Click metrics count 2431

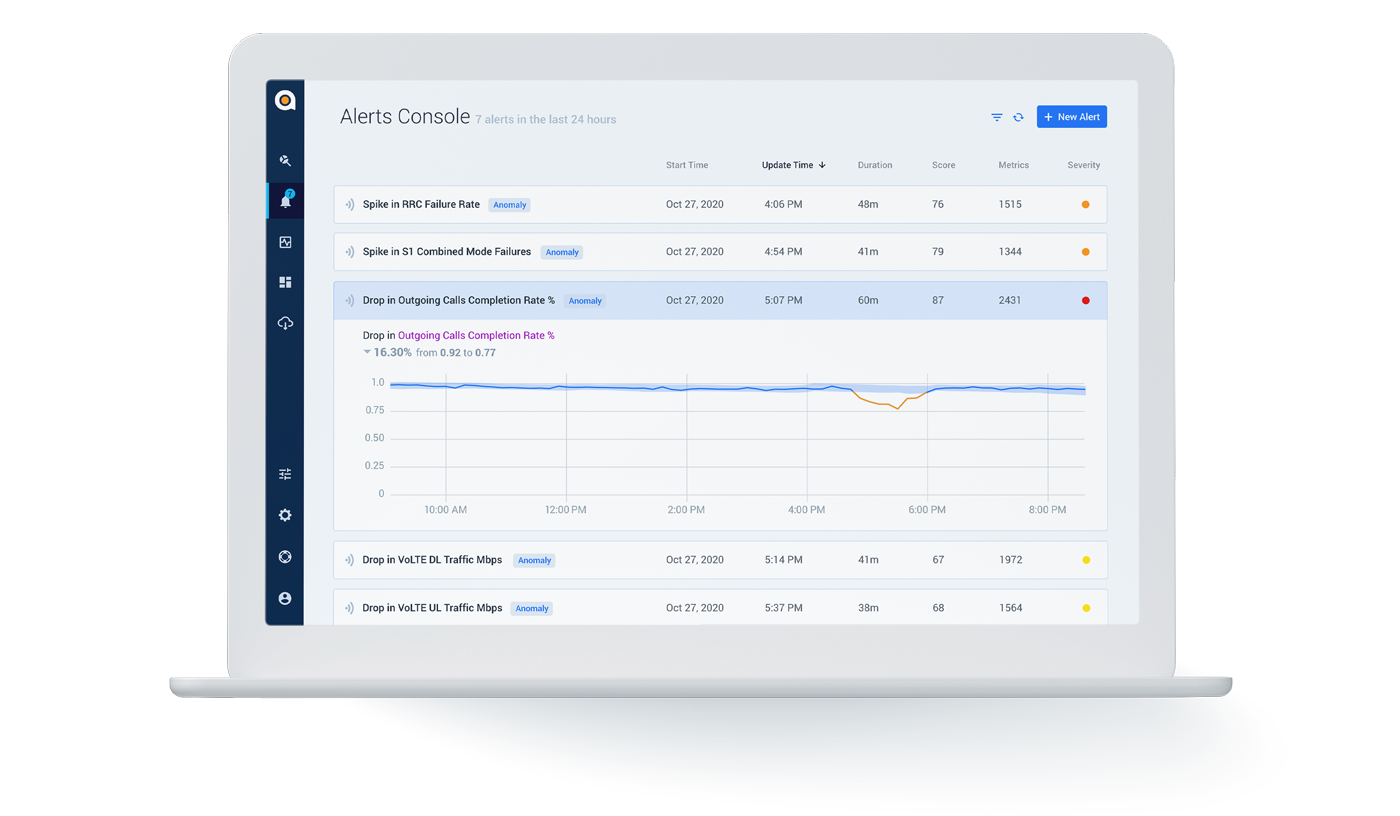1010,300
